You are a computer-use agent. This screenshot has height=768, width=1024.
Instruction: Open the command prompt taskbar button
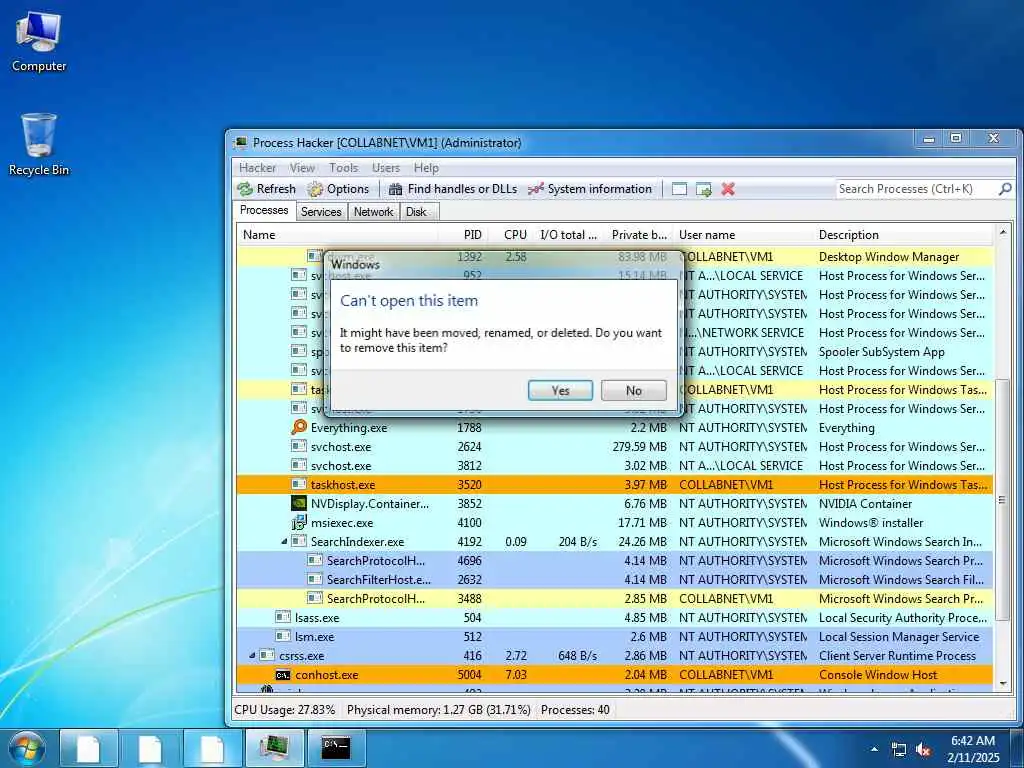click(x=336, y=748)
